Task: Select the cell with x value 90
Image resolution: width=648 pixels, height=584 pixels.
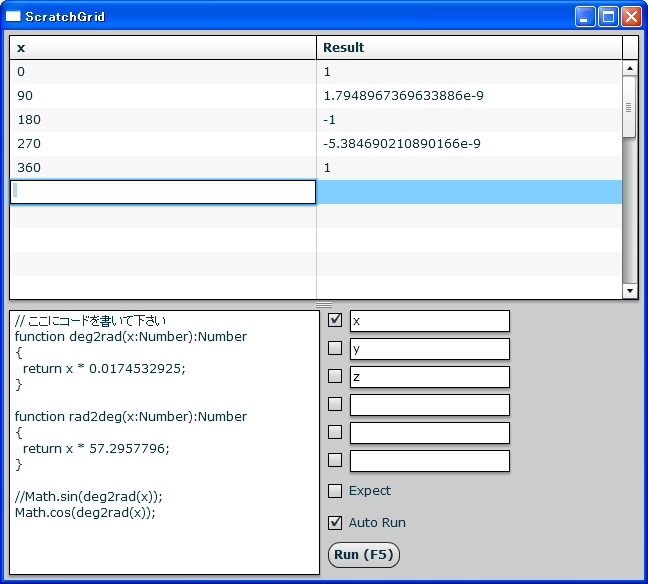Action: (163, 96)
